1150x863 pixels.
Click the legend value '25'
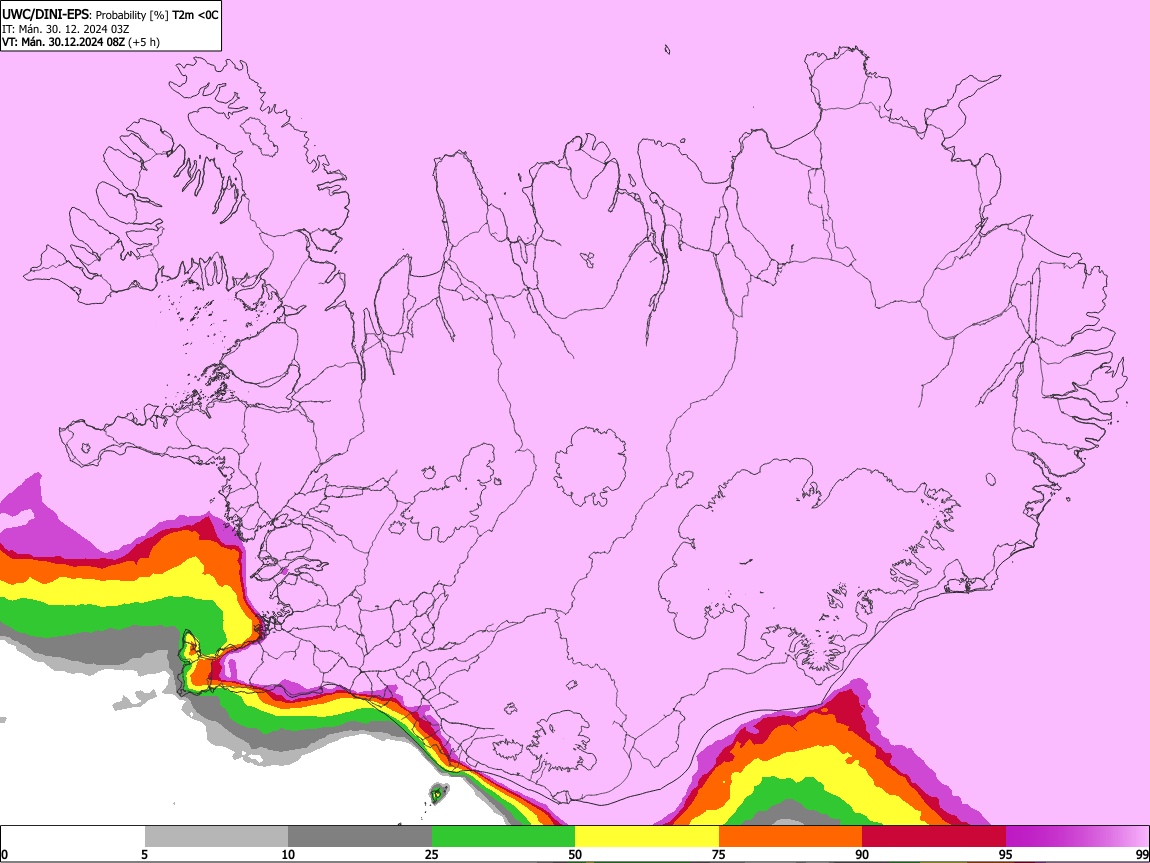tap(432, 855)
